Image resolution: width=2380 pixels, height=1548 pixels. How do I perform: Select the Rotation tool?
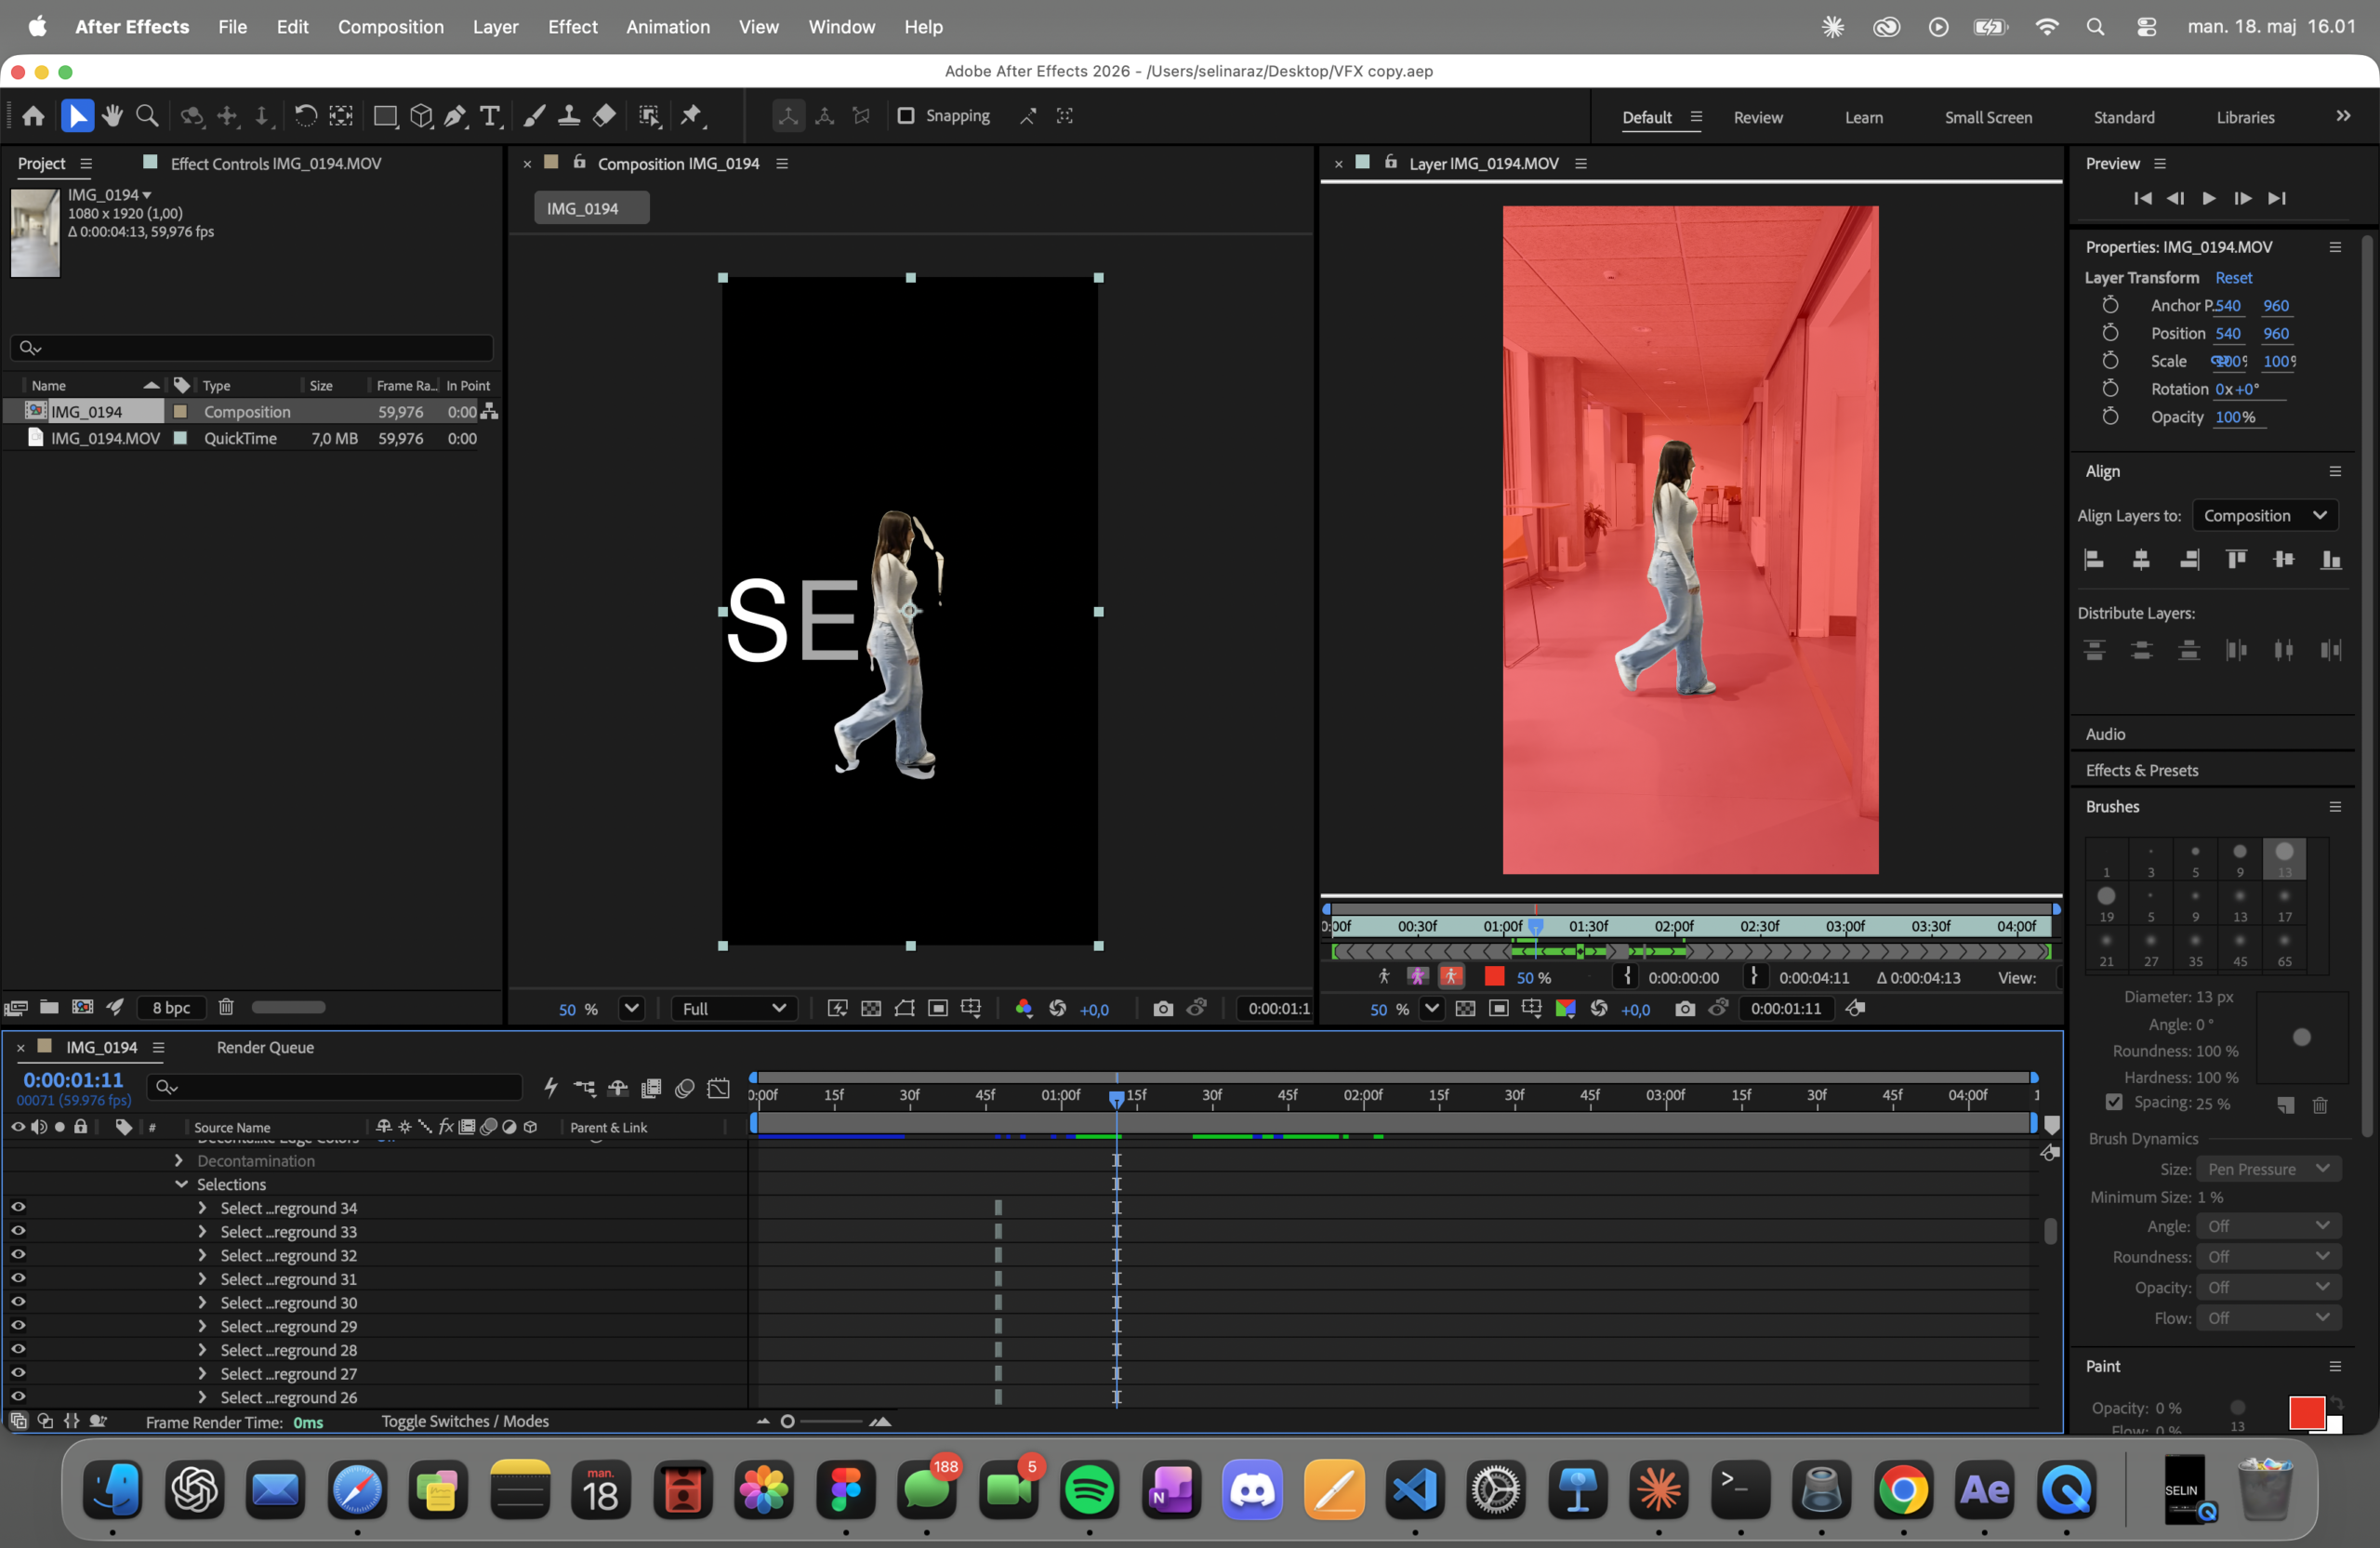[x=305, y=116]
